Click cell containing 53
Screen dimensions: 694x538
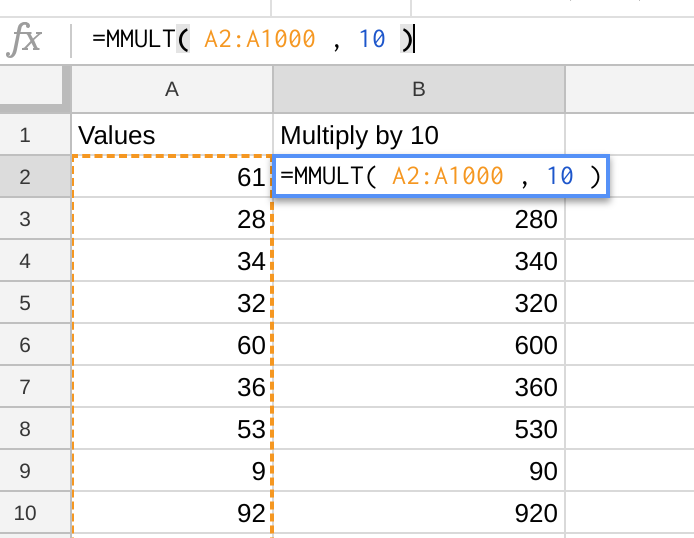click(172, 429)
